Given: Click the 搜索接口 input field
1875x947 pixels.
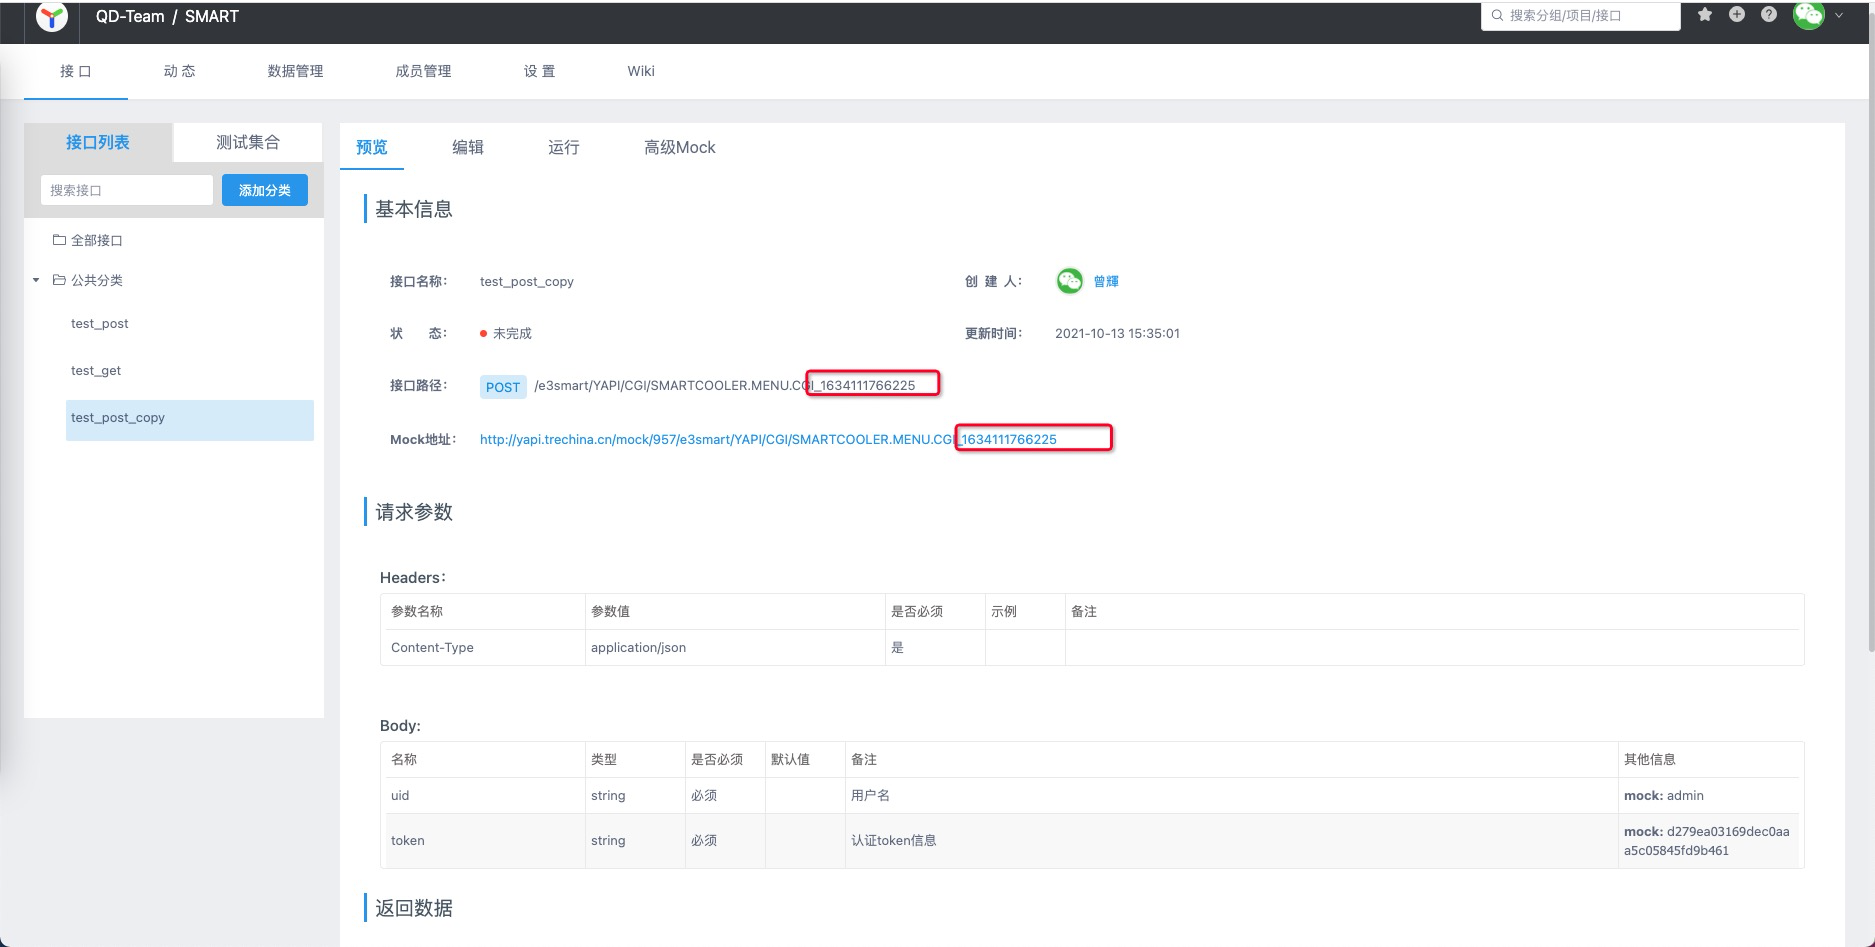Looking at the screenshot, I should 127,190.
